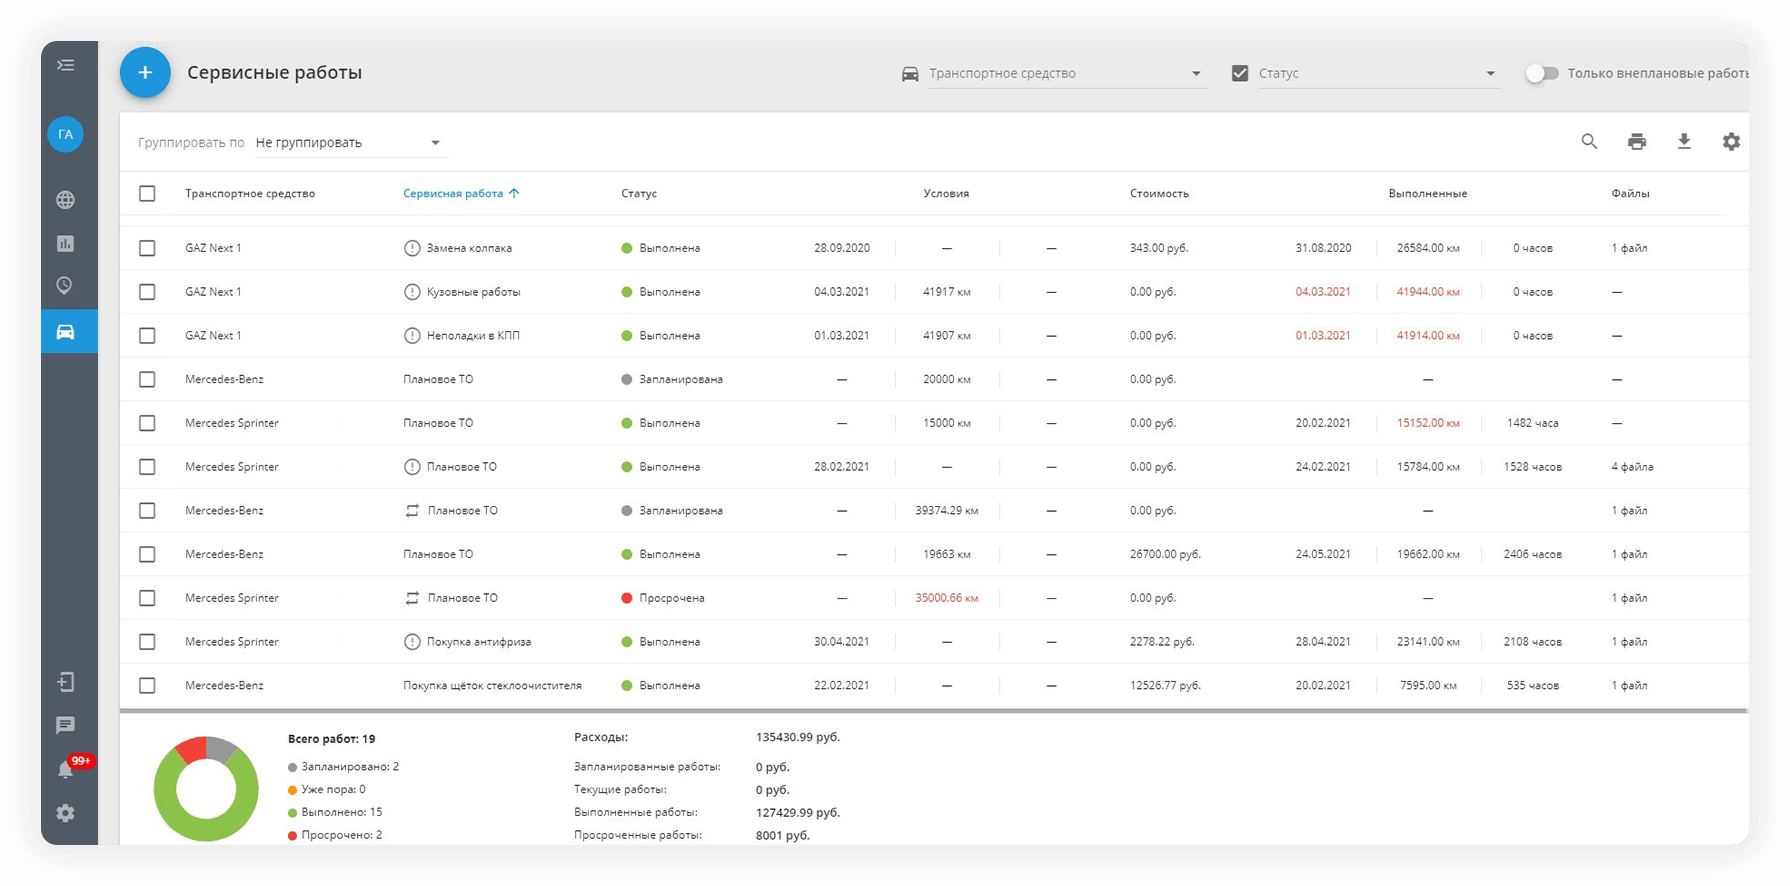Click the table search magnifier icon

[x=1589, y=142]
